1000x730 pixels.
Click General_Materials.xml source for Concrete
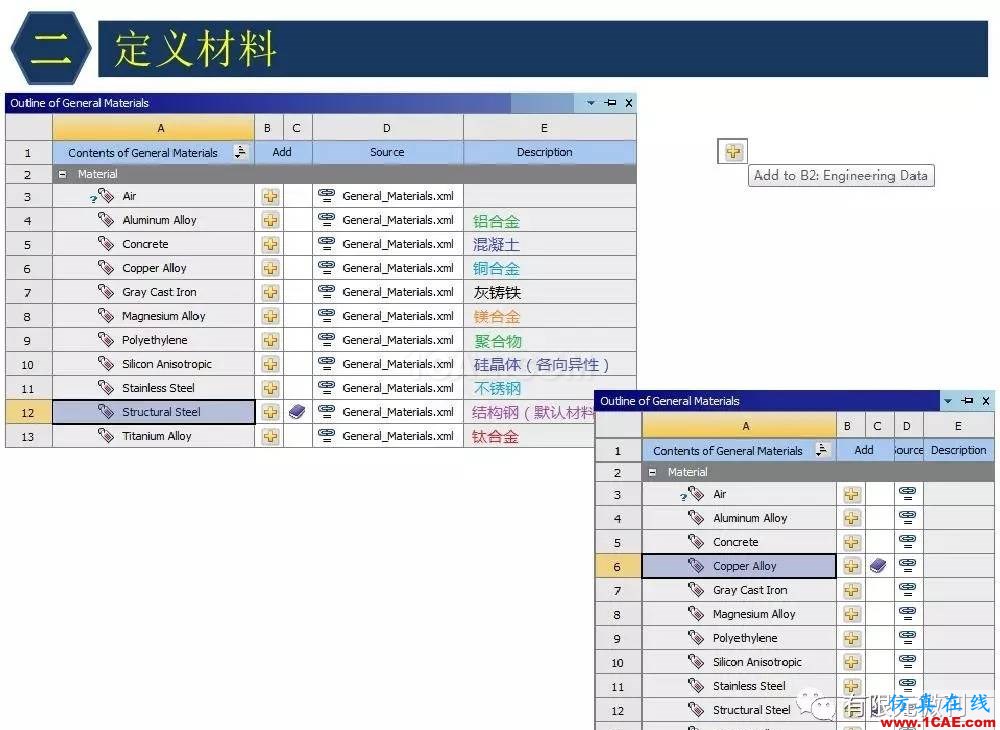tap(398, 244)
